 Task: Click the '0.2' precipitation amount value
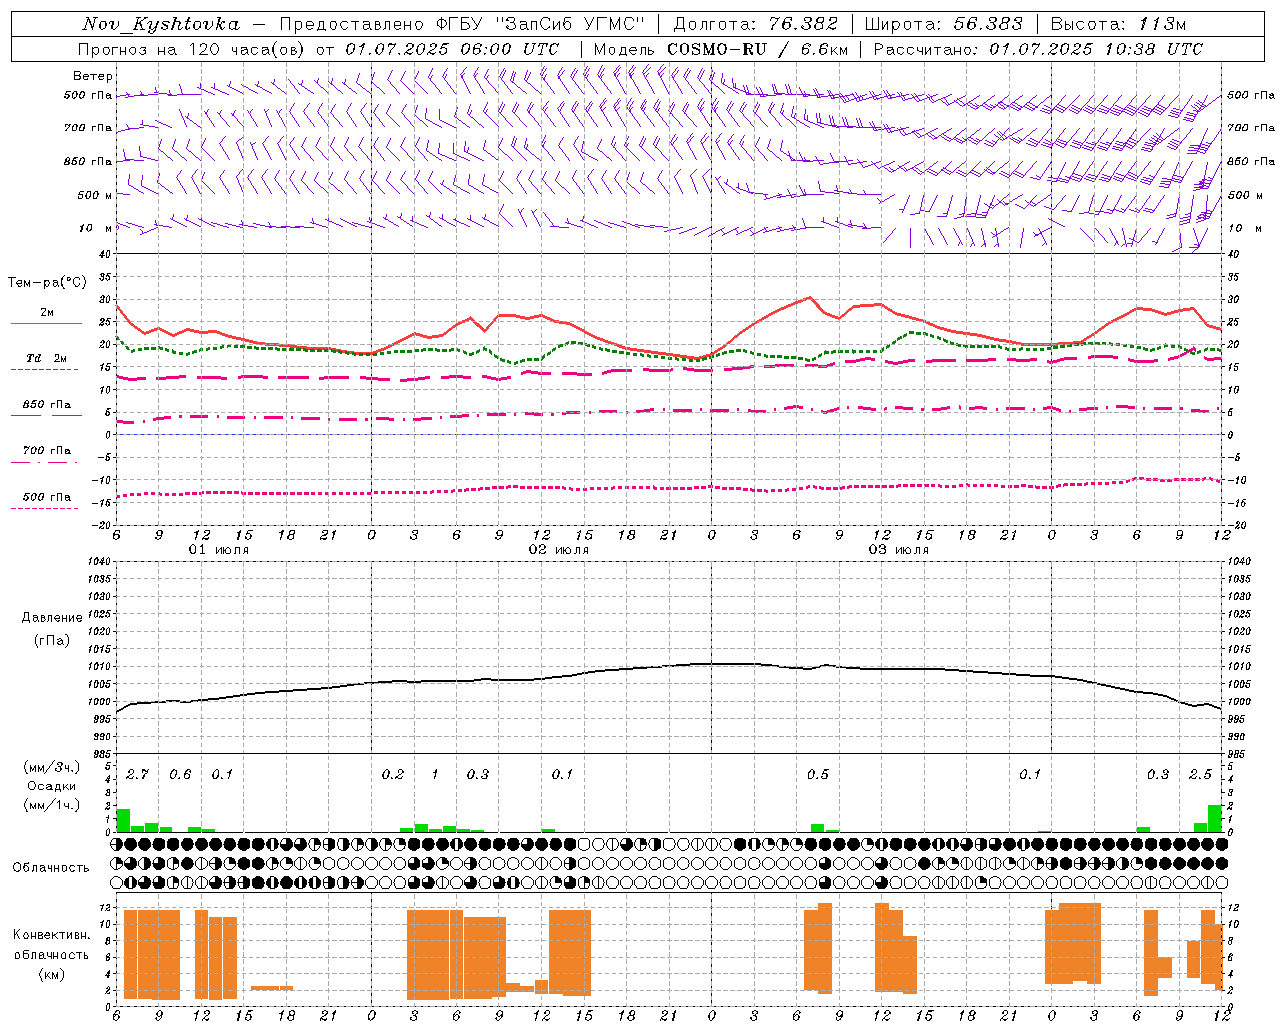[393, 775]
